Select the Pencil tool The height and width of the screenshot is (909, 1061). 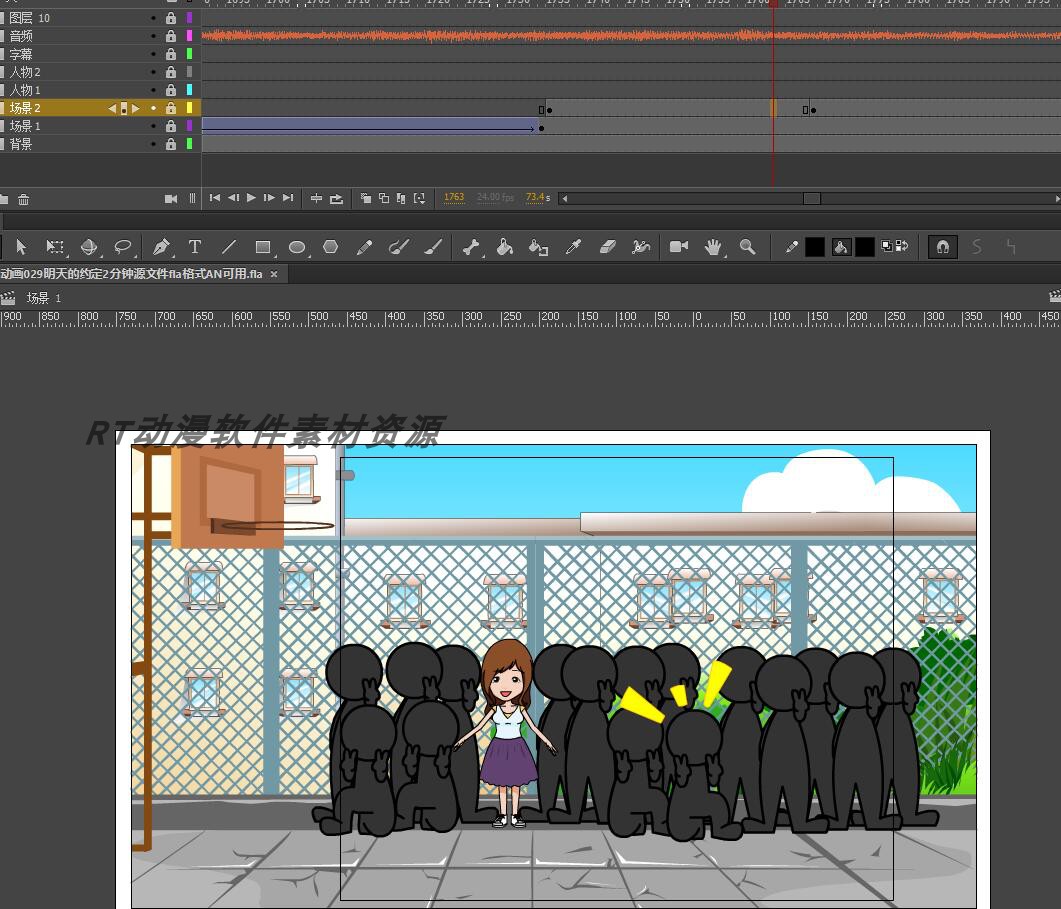tap(364, 247)
